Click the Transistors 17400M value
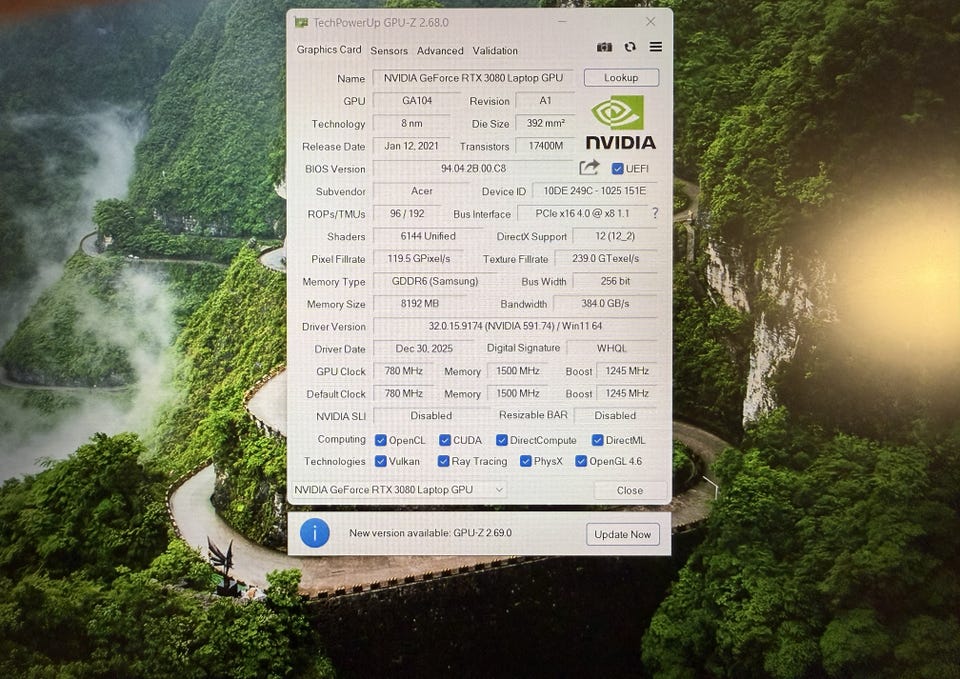The image size is (960, 679). click(x=545, y=146)
